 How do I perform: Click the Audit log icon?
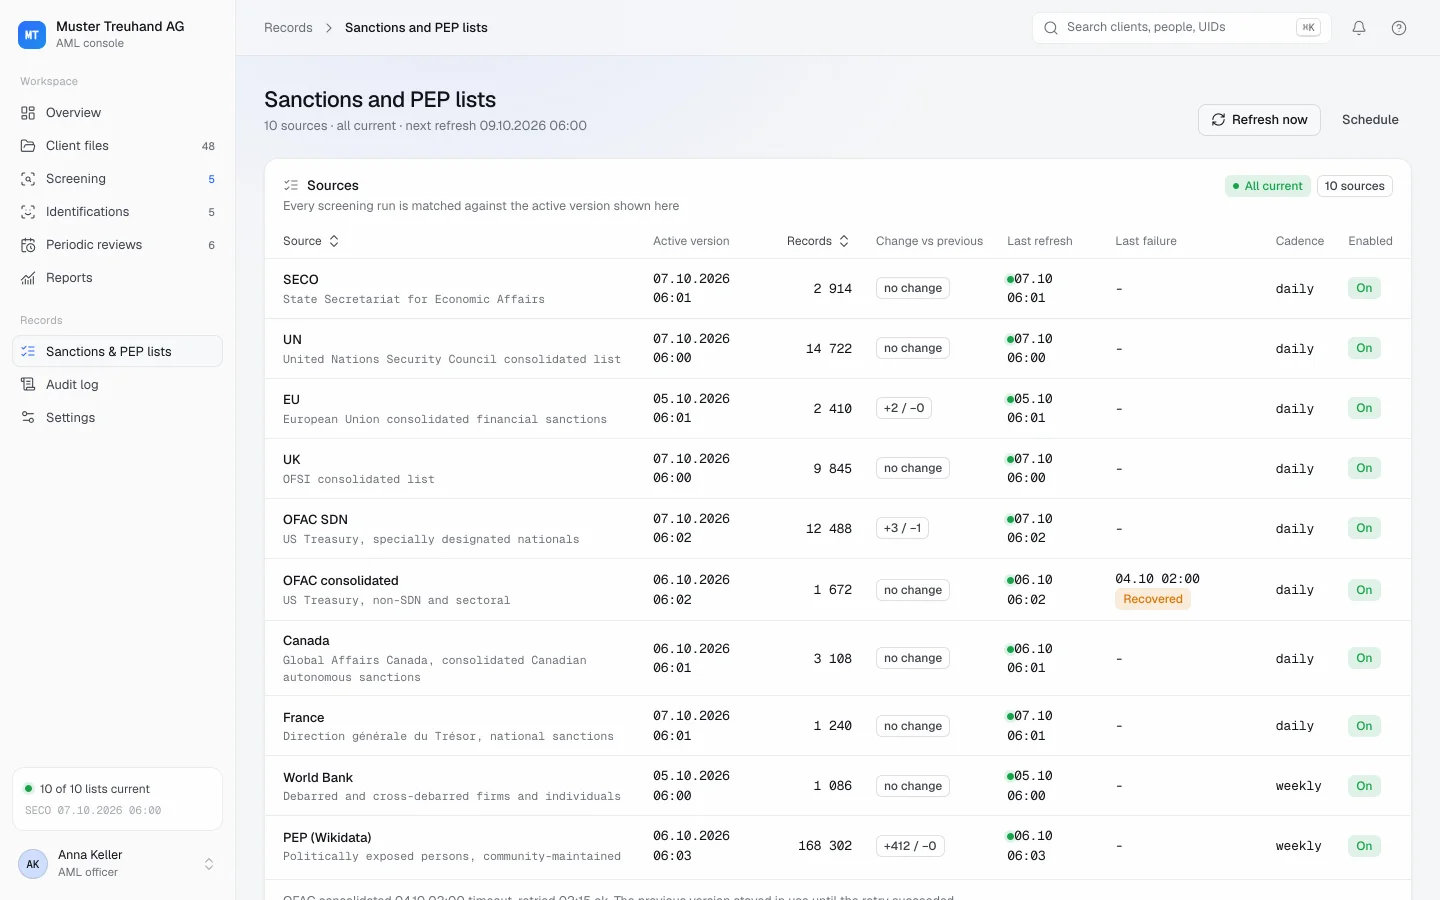pos(28,385)
